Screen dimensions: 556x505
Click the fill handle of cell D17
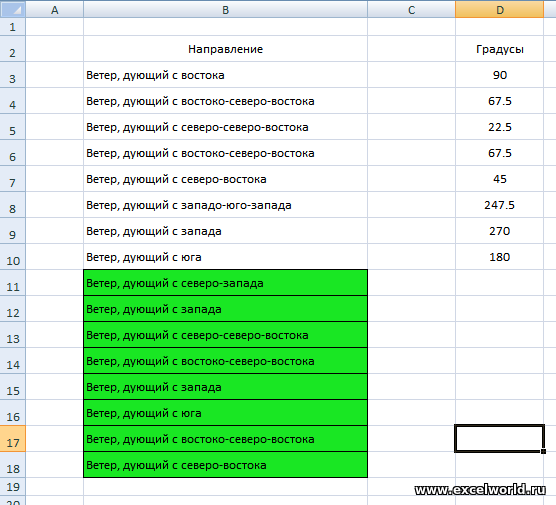[x=543, y=451]
